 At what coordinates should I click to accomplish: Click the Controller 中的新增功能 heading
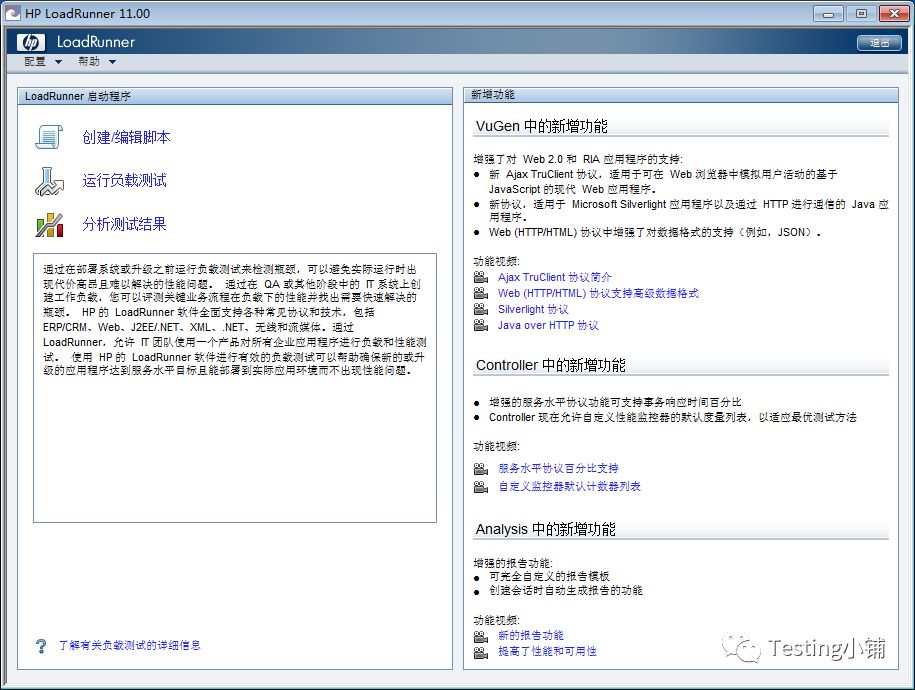(x=551, y=365)
